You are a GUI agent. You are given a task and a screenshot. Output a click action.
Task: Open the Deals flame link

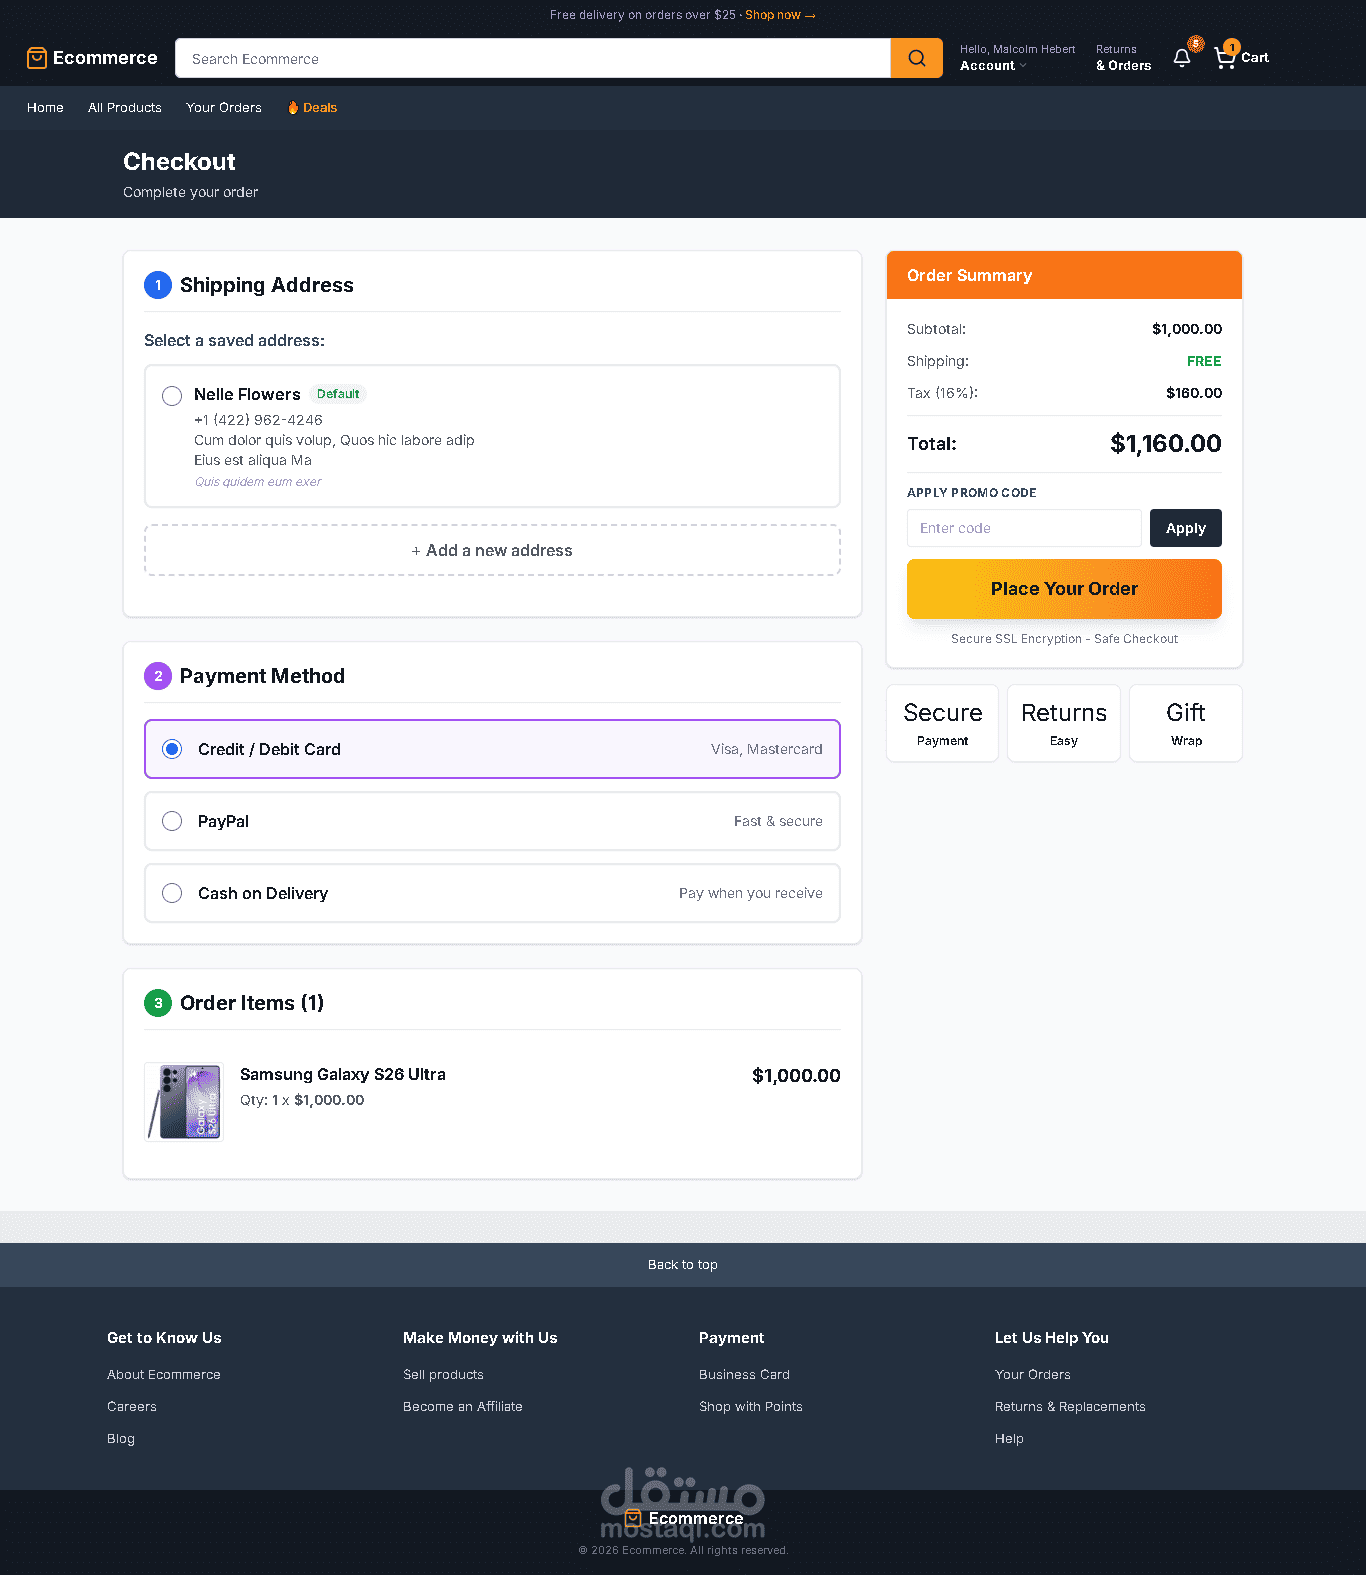pos(312,108)
